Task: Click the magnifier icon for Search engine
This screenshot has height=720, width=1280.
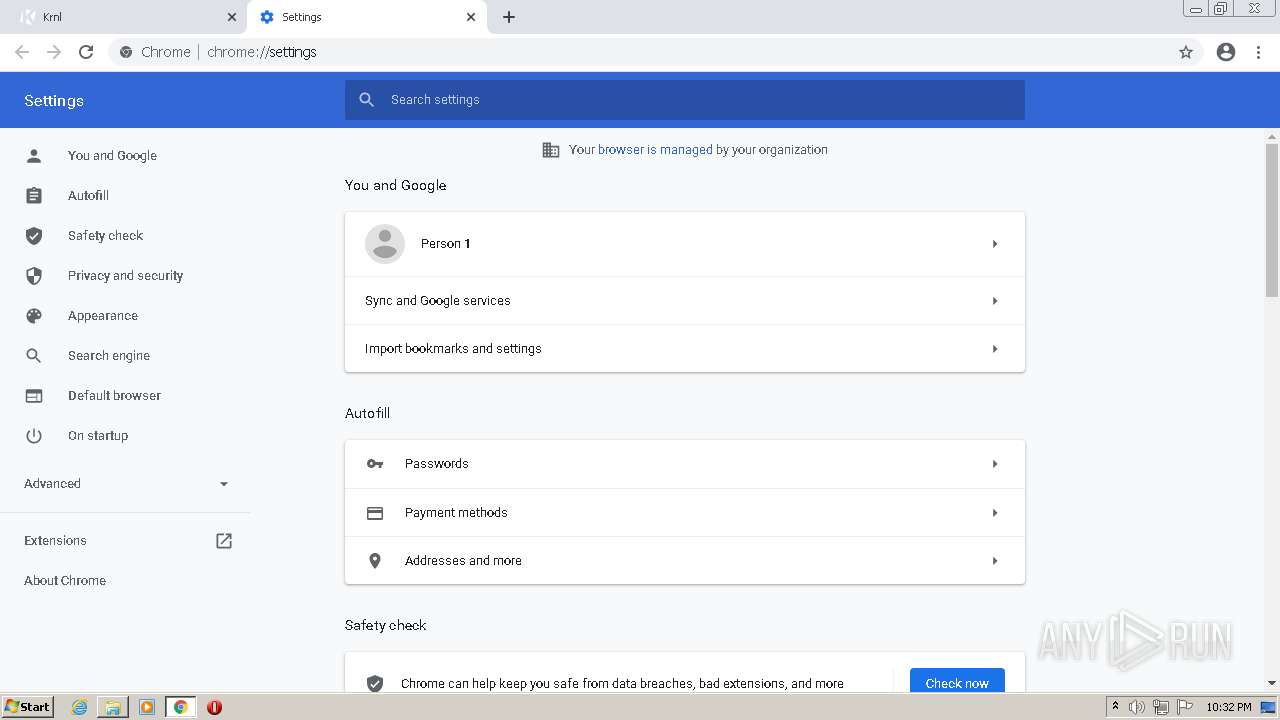Action: pos(34,356)
